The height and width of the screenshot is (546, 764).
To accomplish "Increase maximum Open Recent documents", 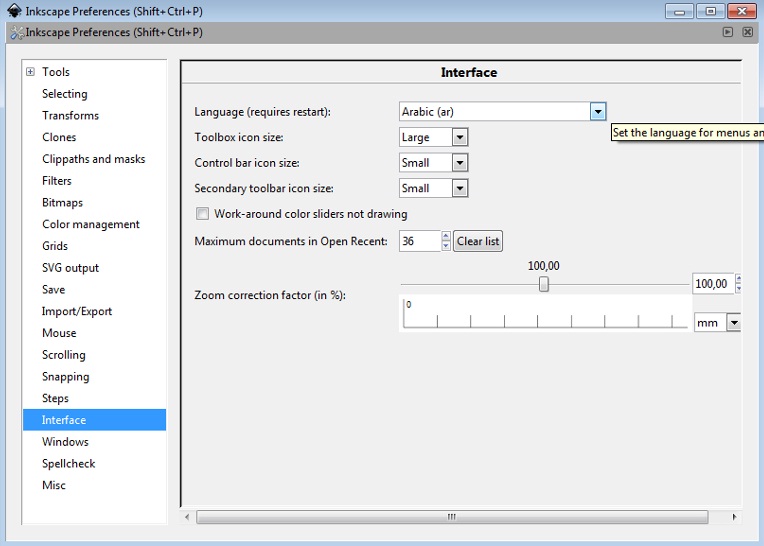I will 446,236.
